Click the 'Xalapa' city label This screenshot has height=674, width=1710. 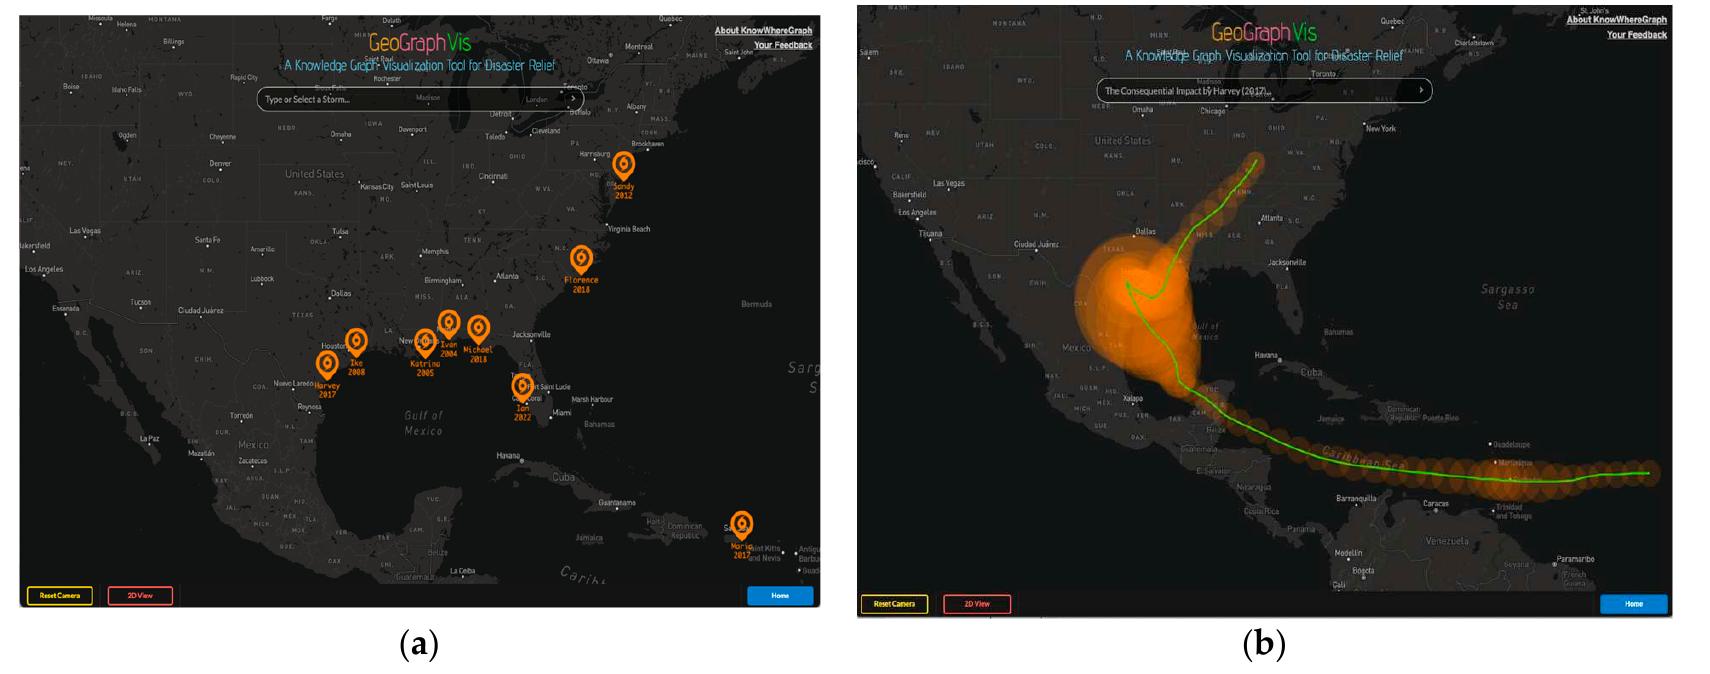click(x=1132, y=399)
